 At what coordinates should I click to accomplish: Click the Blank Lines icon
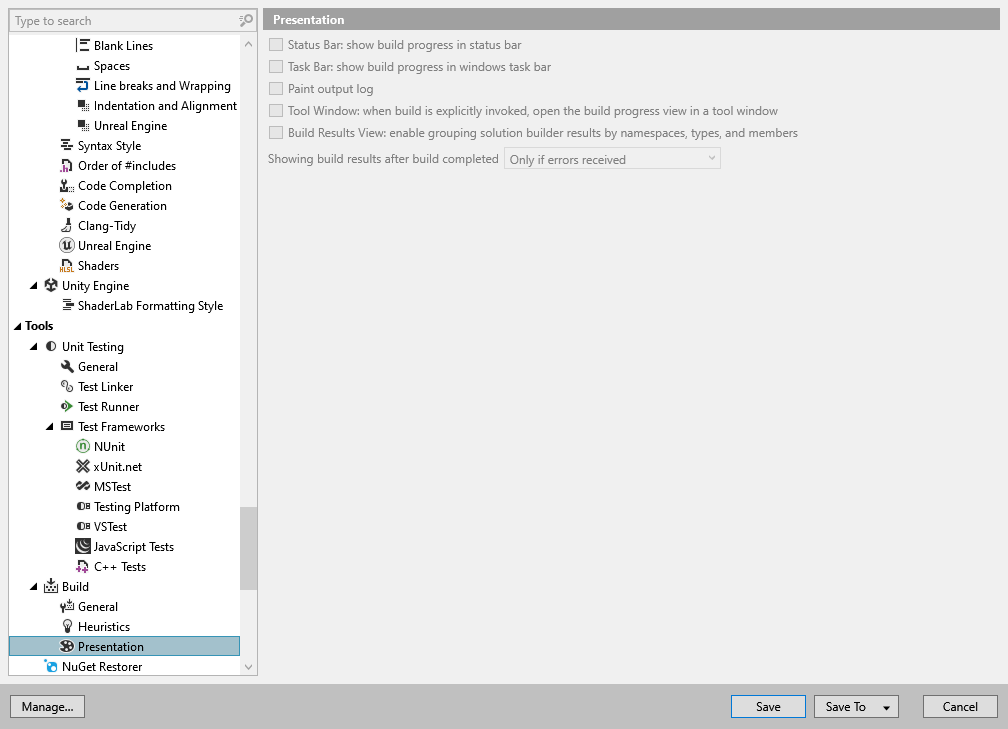coord(83,45)
